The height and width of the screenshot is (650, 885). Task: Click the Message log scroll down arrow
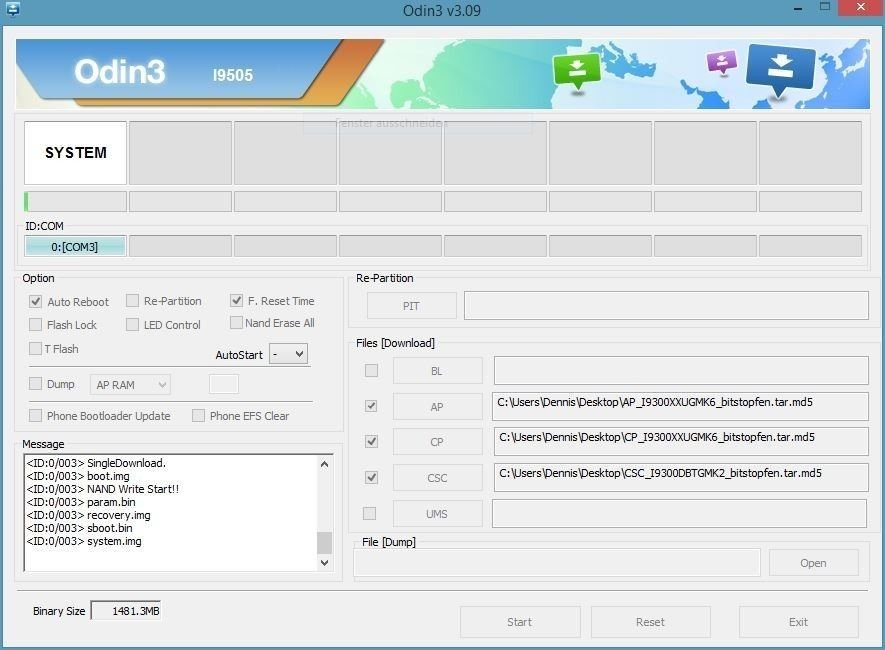tap(325, 563)
